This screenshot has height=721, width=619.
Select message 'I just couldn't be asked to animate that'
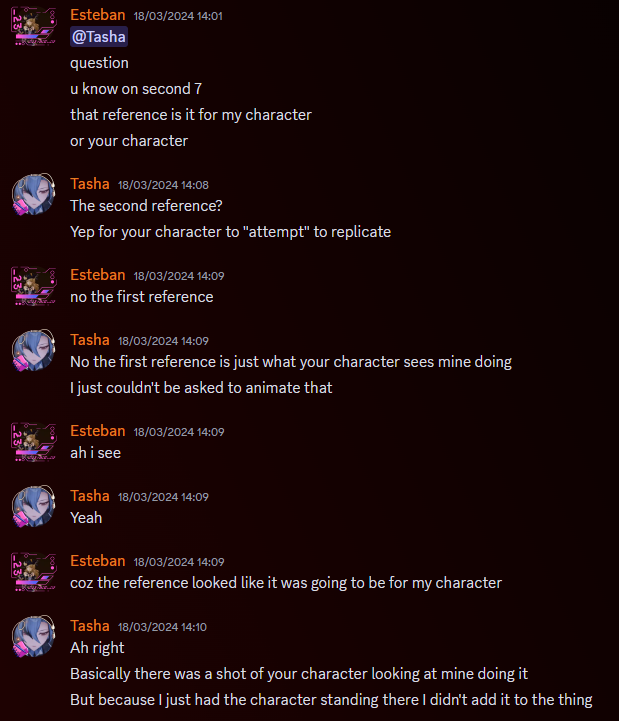click(201, 388)
